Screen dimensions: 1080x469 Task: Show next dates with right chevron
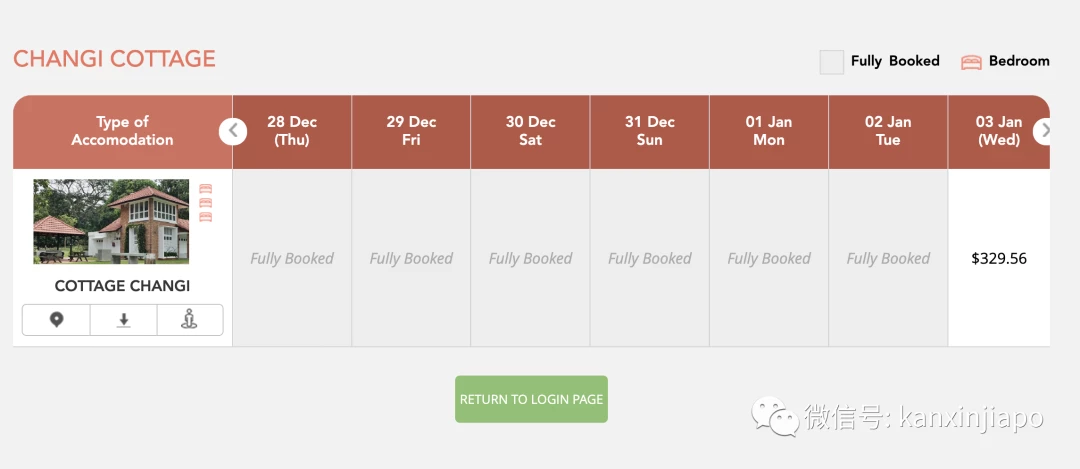[x=1043, y=131]
